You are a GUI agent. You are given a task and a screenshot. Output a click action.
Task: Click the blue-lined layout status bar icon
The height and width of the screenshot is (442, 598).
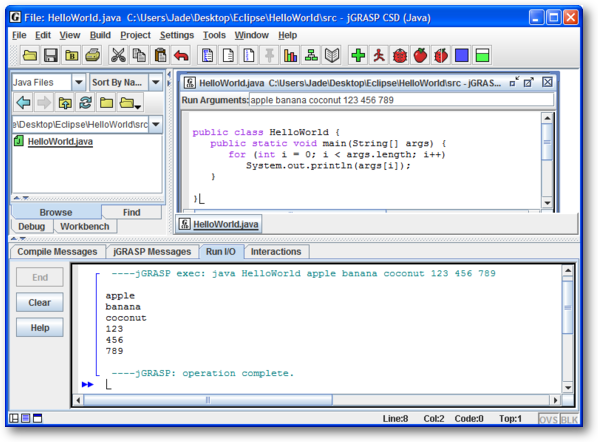point(26,418)
